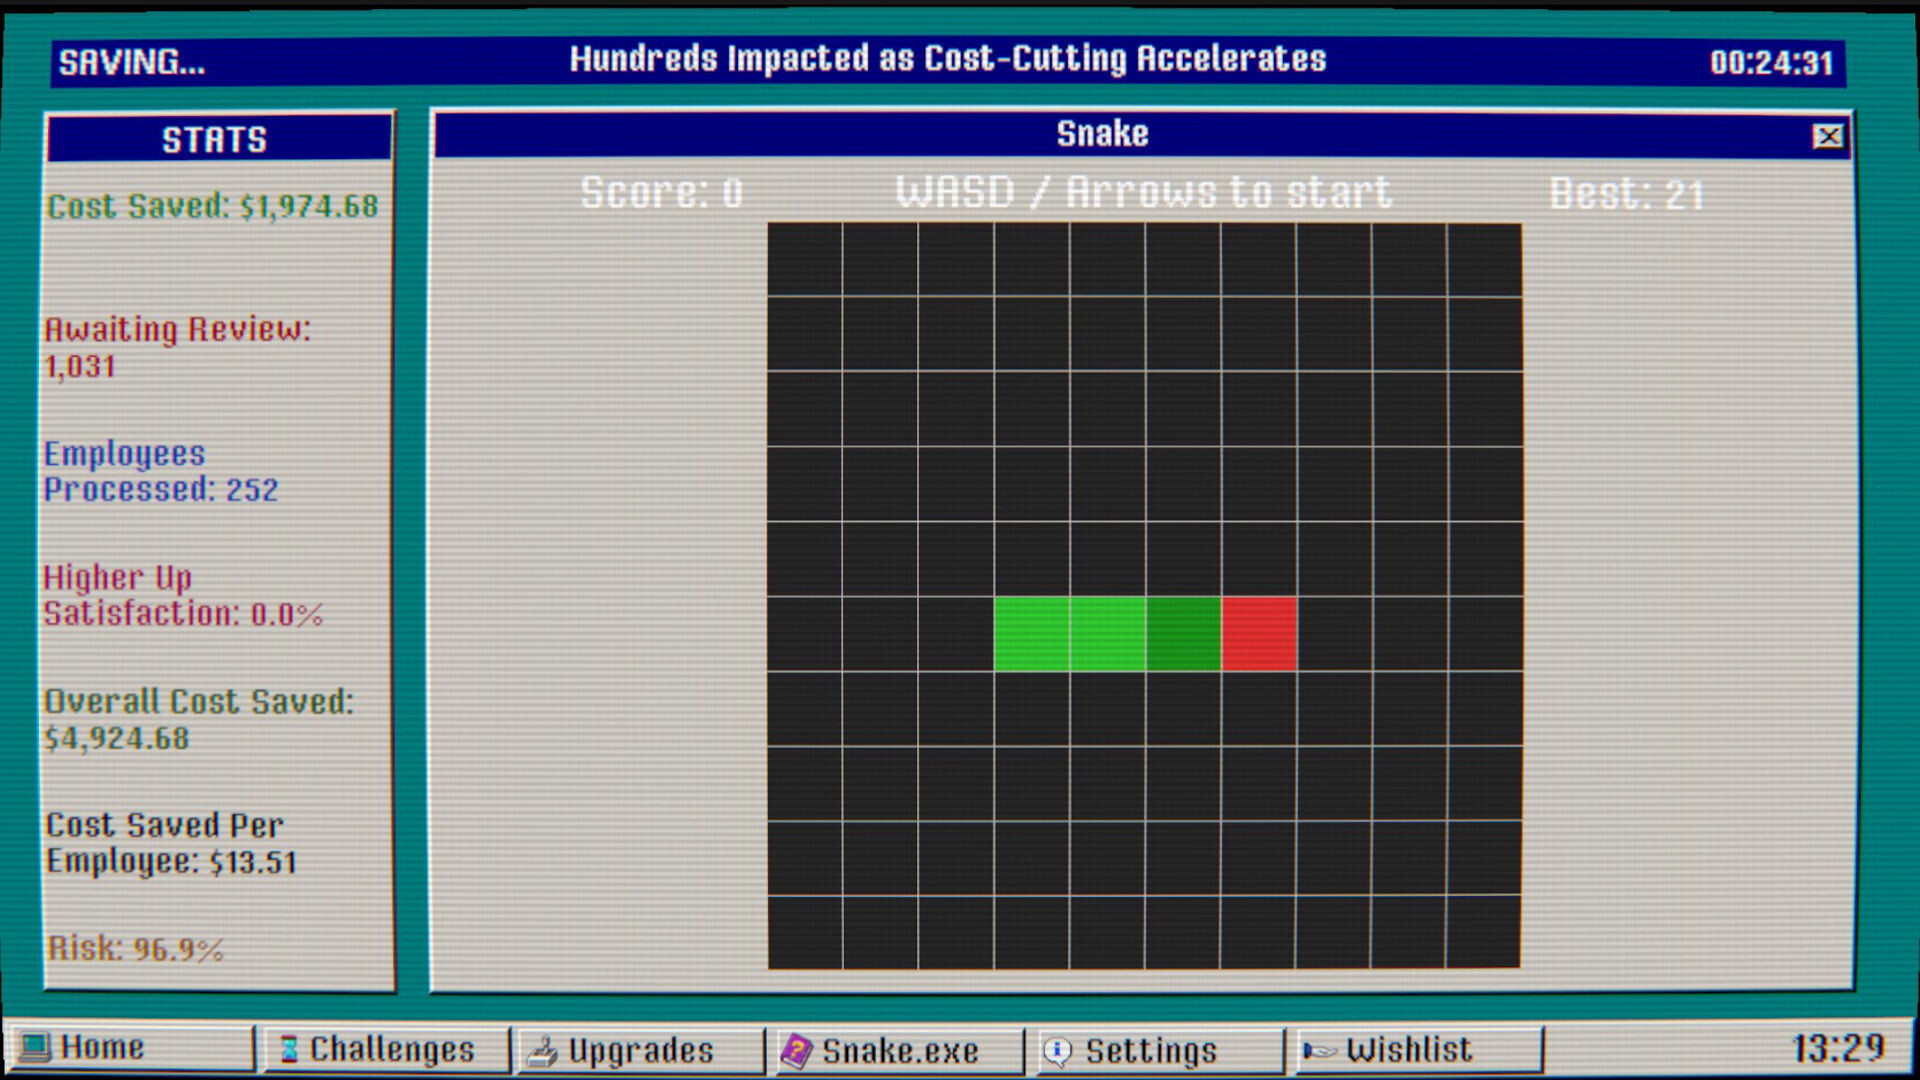Click the Wishlist icon in taskbar
Image resolution: width=1920 pixels, height=1080 pixels.
coord(1318,1050)
